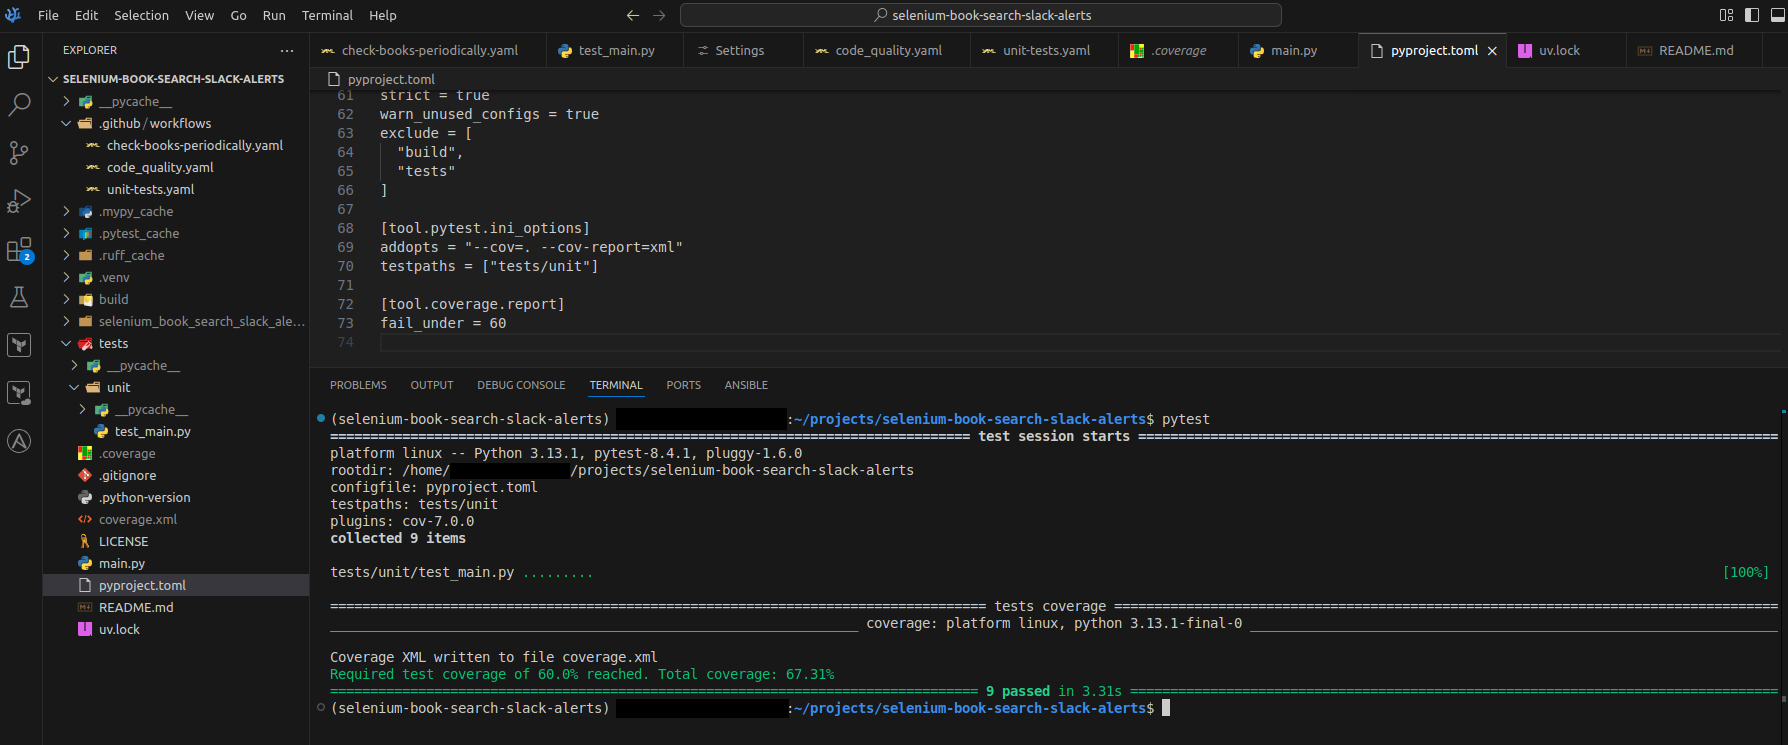Open the Terminal menu
Viewport: 1788px width, 745px height.
click(x=327, y=15)
